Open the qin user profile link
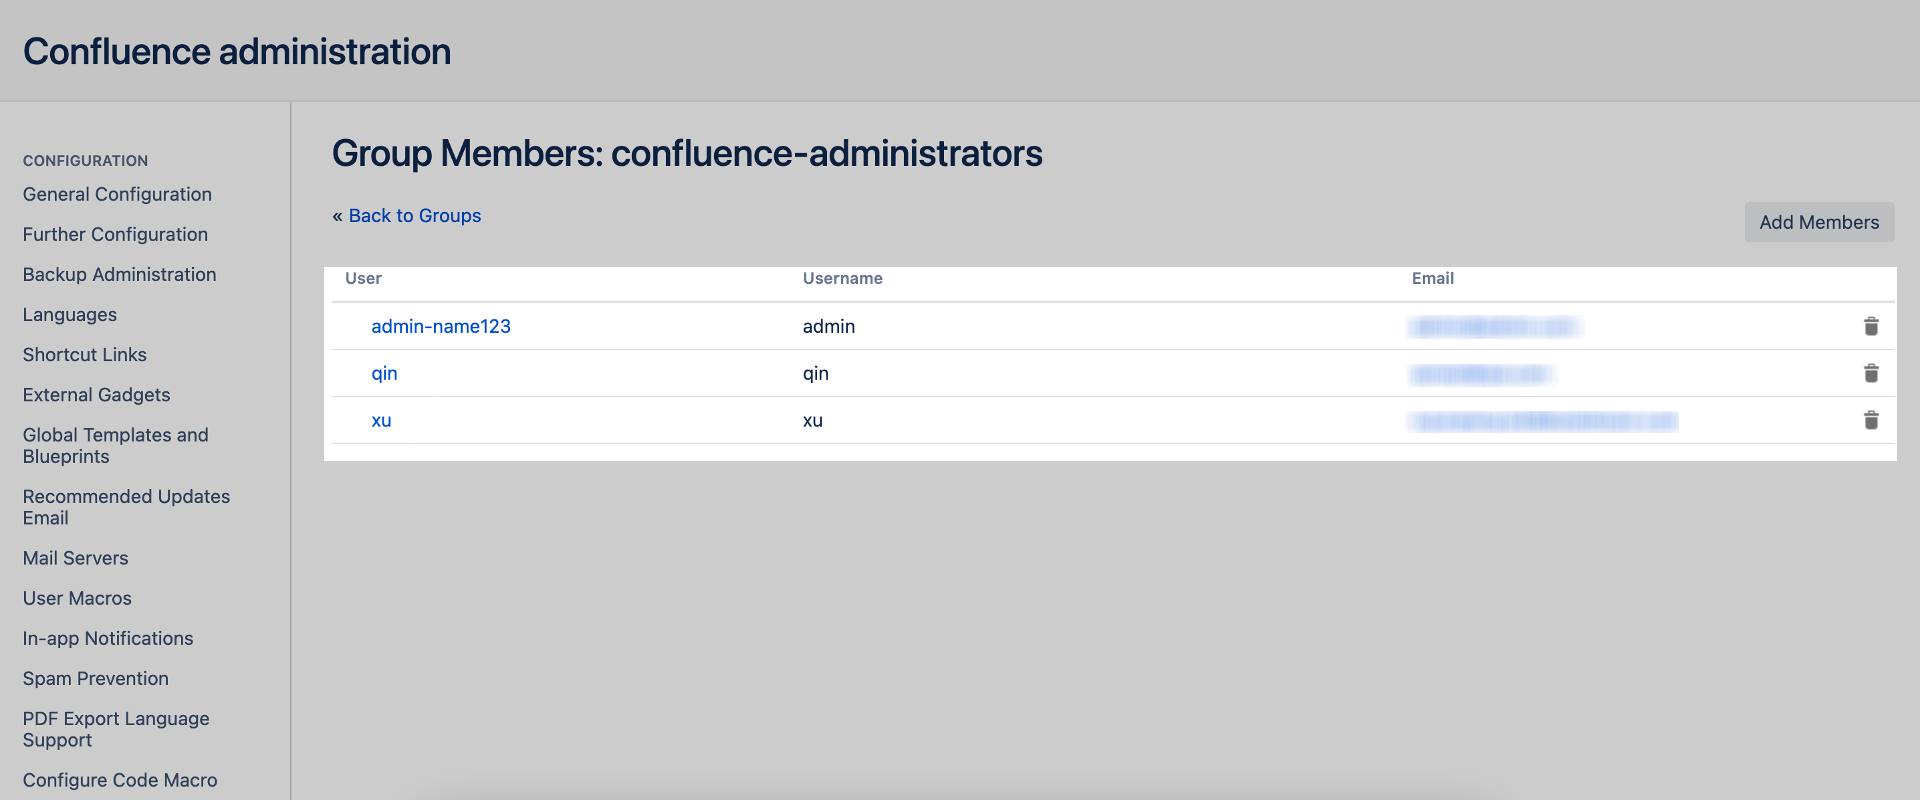The image size is (1920, 800). [x=383, y=373]
